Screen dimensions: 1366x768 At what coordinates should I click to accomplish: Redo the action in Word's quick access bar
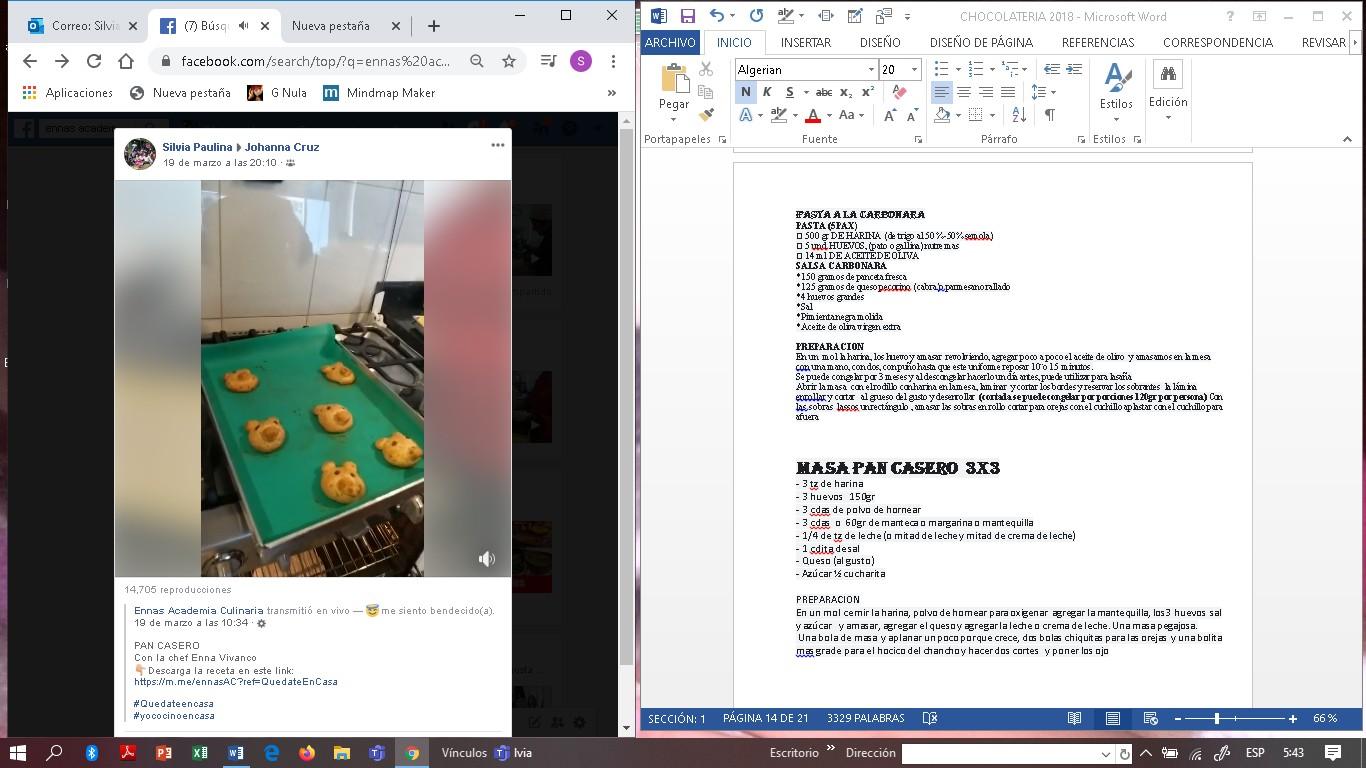pos(756,16)
